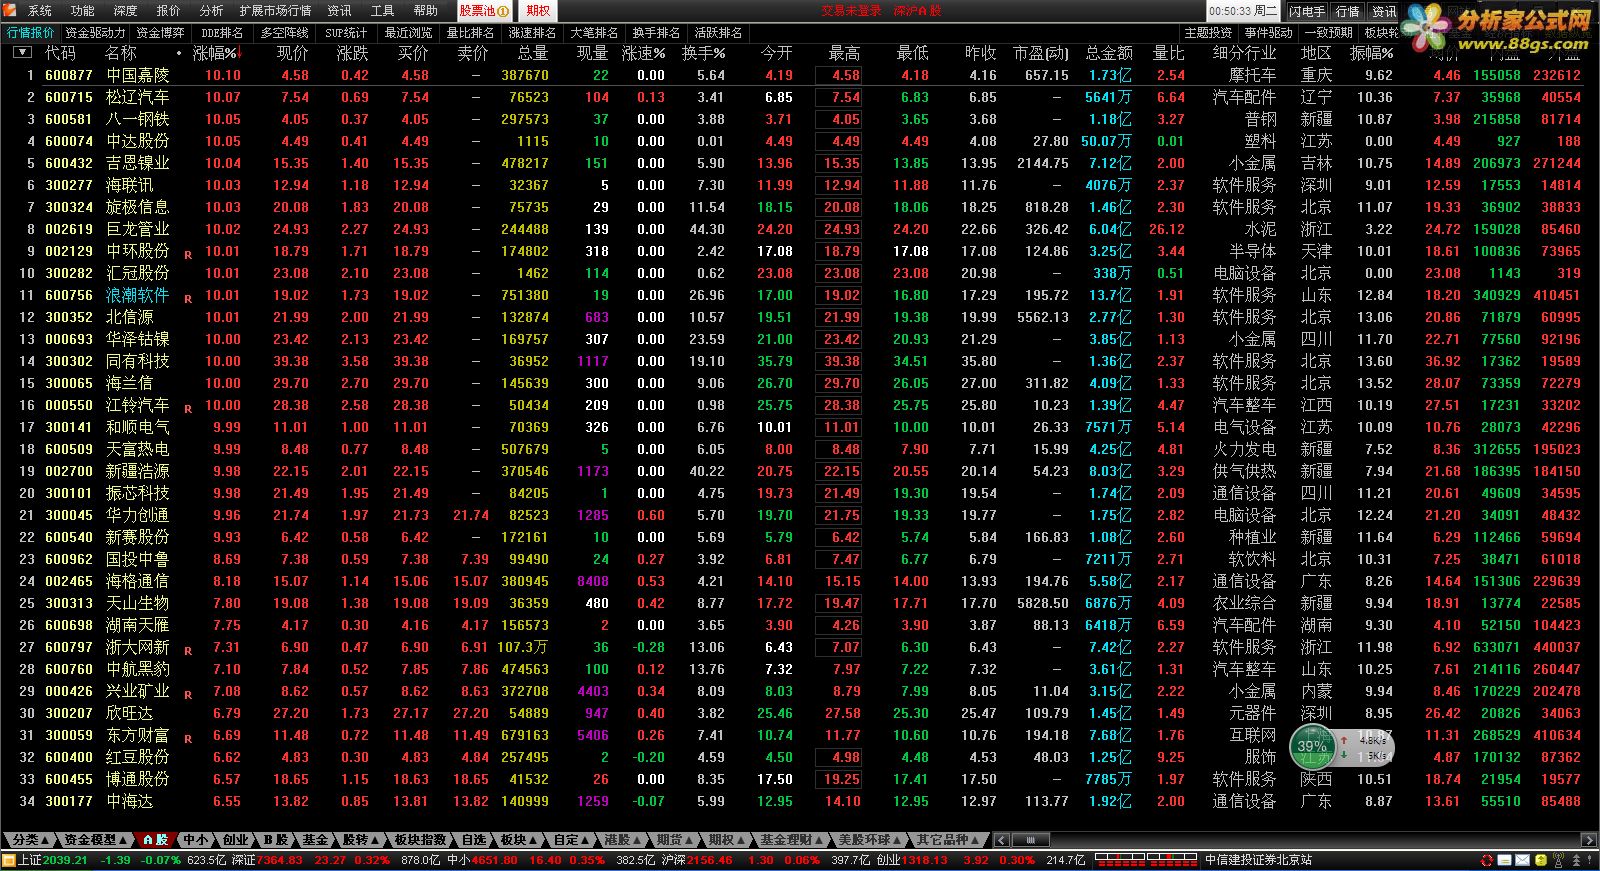
Task: Click the small icon before 上证 index
Action: point(8,860)
